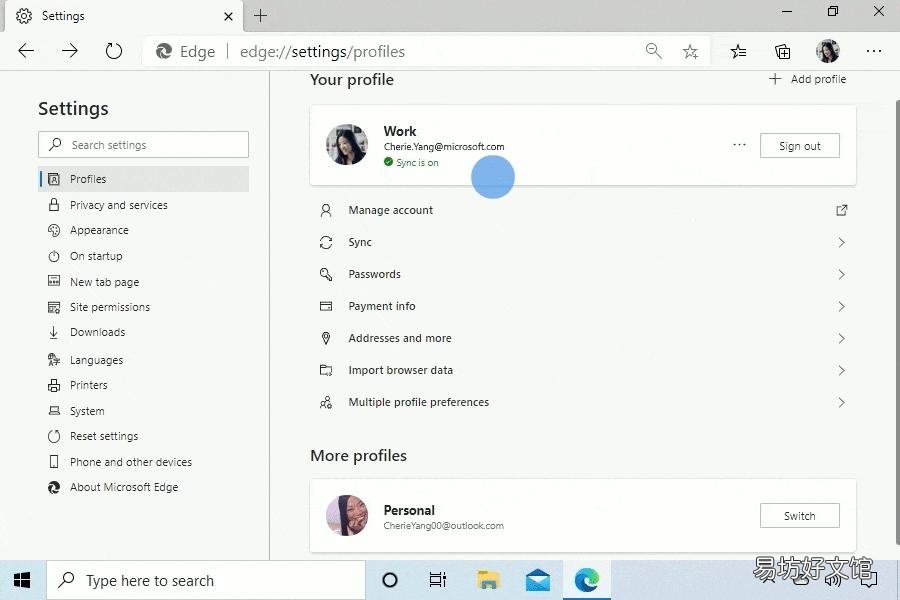Open Profiles in the settings sidebar
The height and width of the screenshot is (600, 900).
click(143, 179)
